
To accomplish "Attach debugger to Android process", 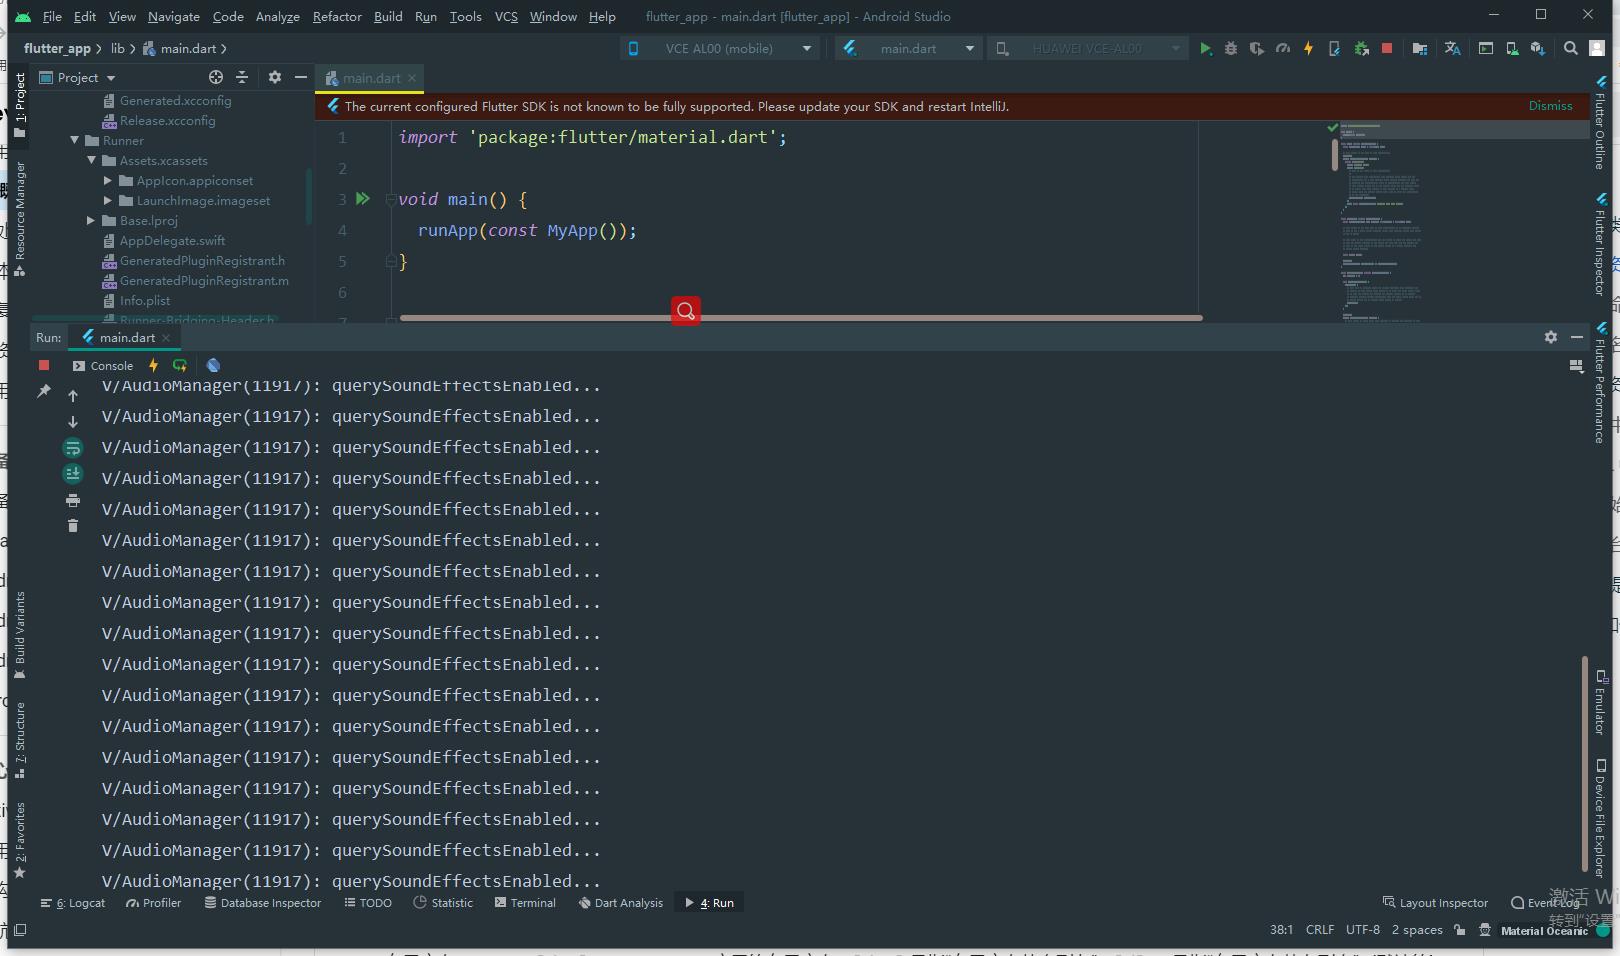I will pos(1361,48).
